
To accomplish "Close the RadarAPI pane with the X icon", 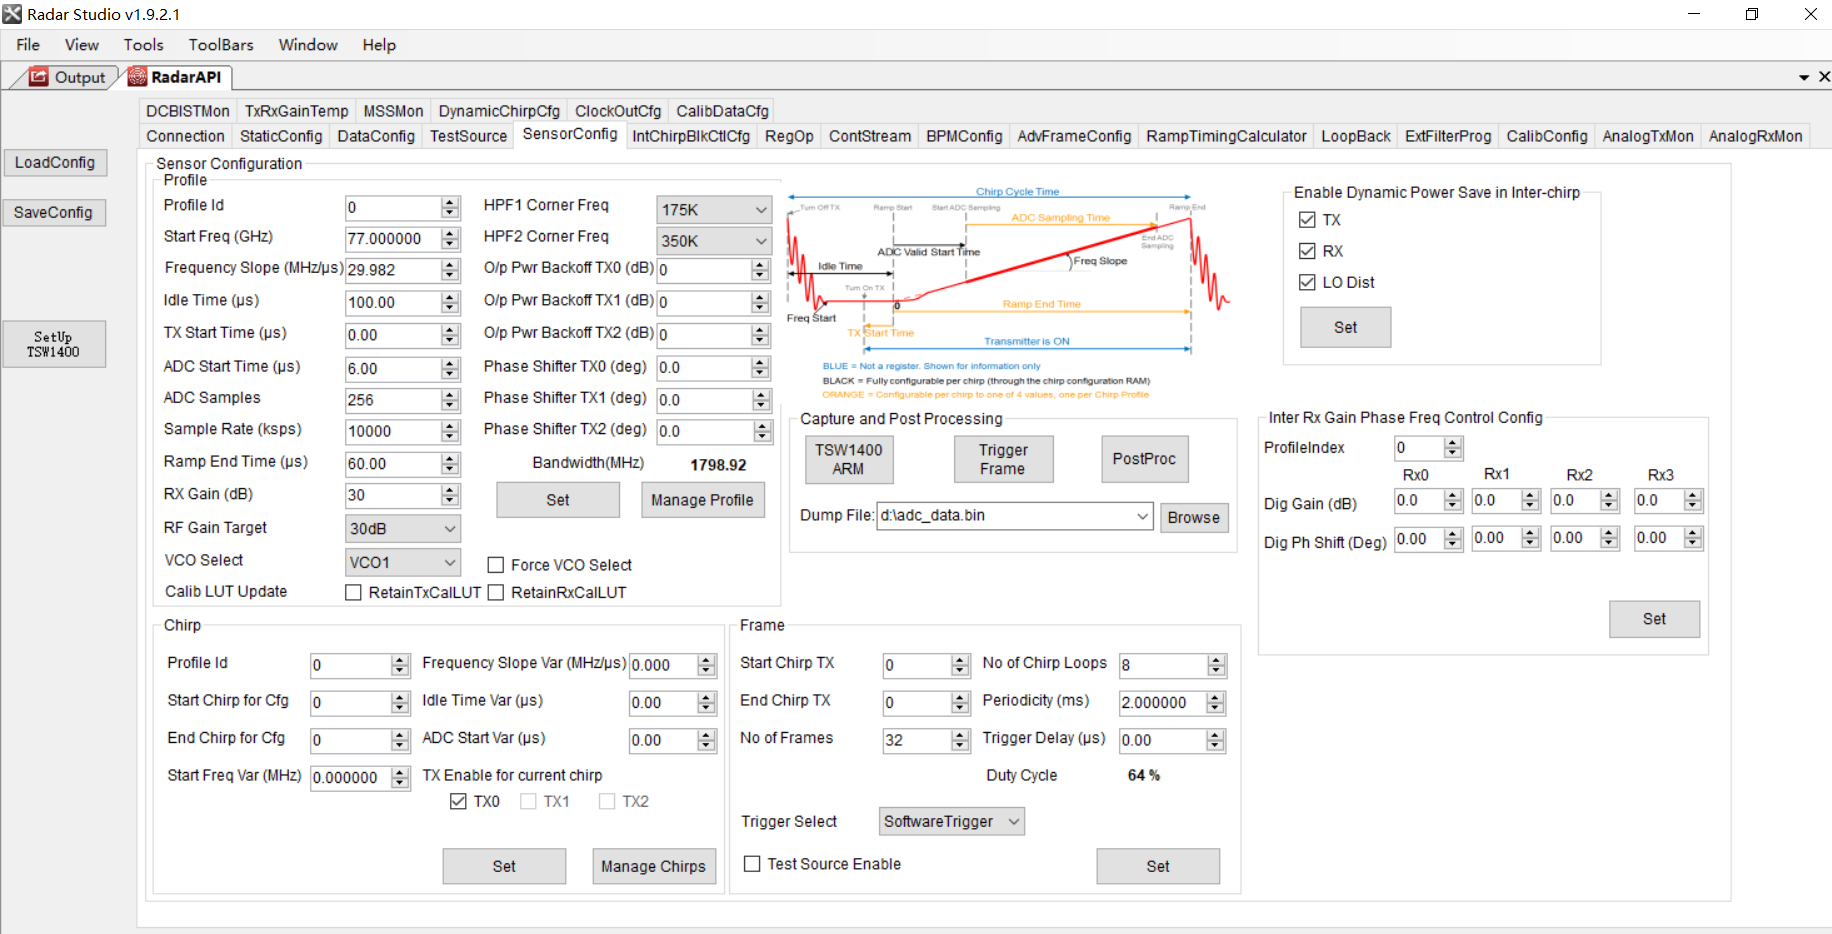I will 1822,76.
